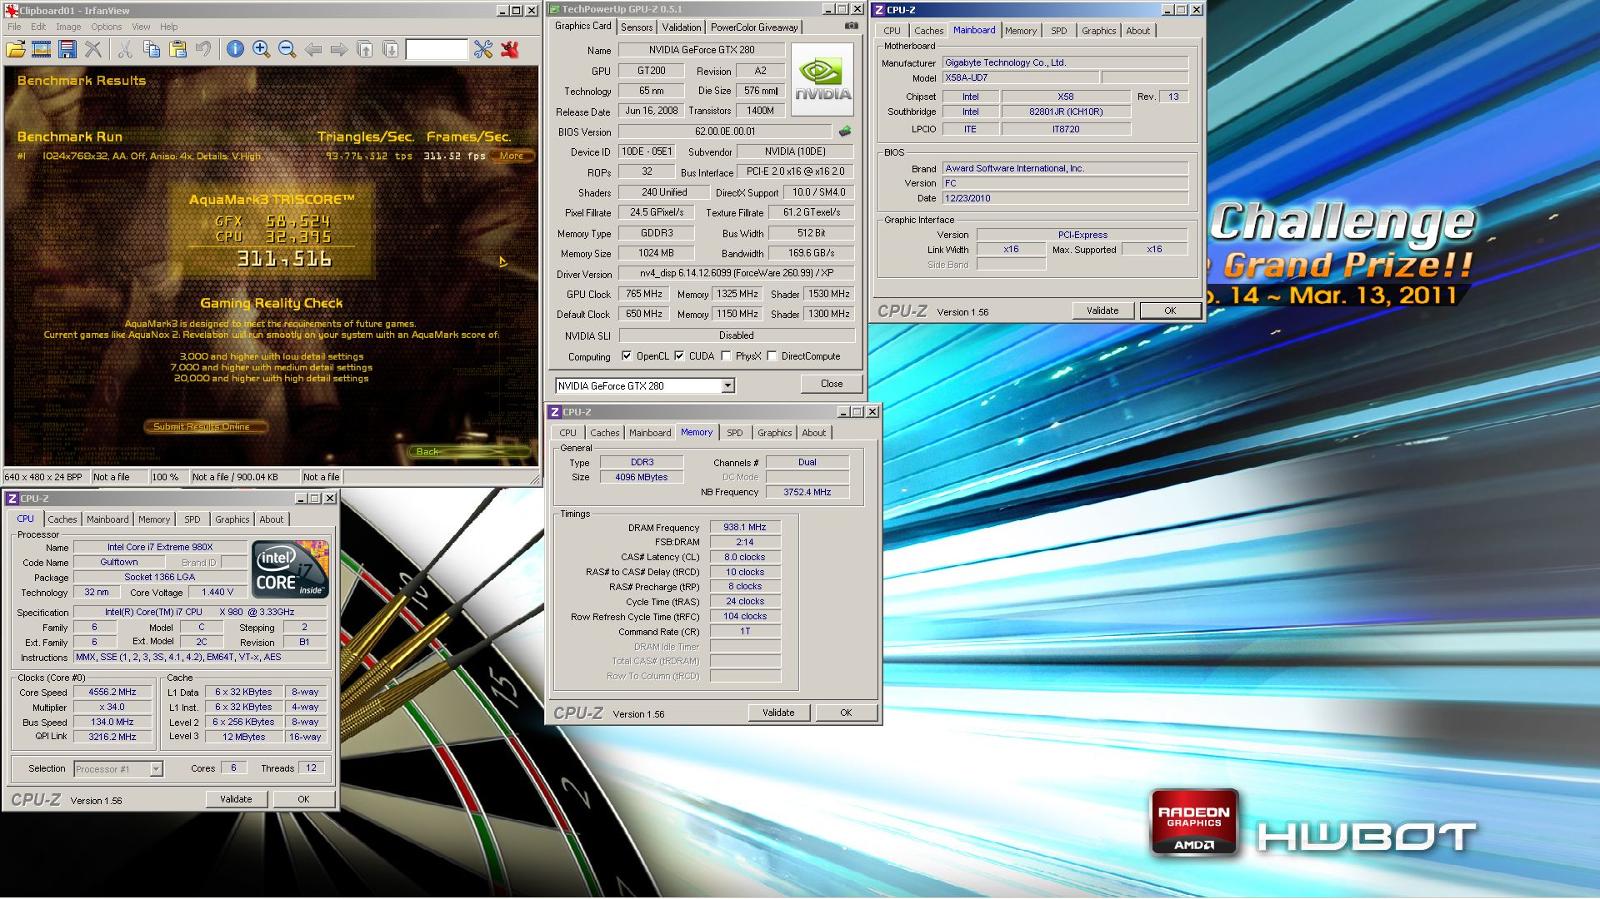Click the mainboard Model X58A-UD7 value
Viewport: 1600px width, 899px height.
[x=1020, y=77]
